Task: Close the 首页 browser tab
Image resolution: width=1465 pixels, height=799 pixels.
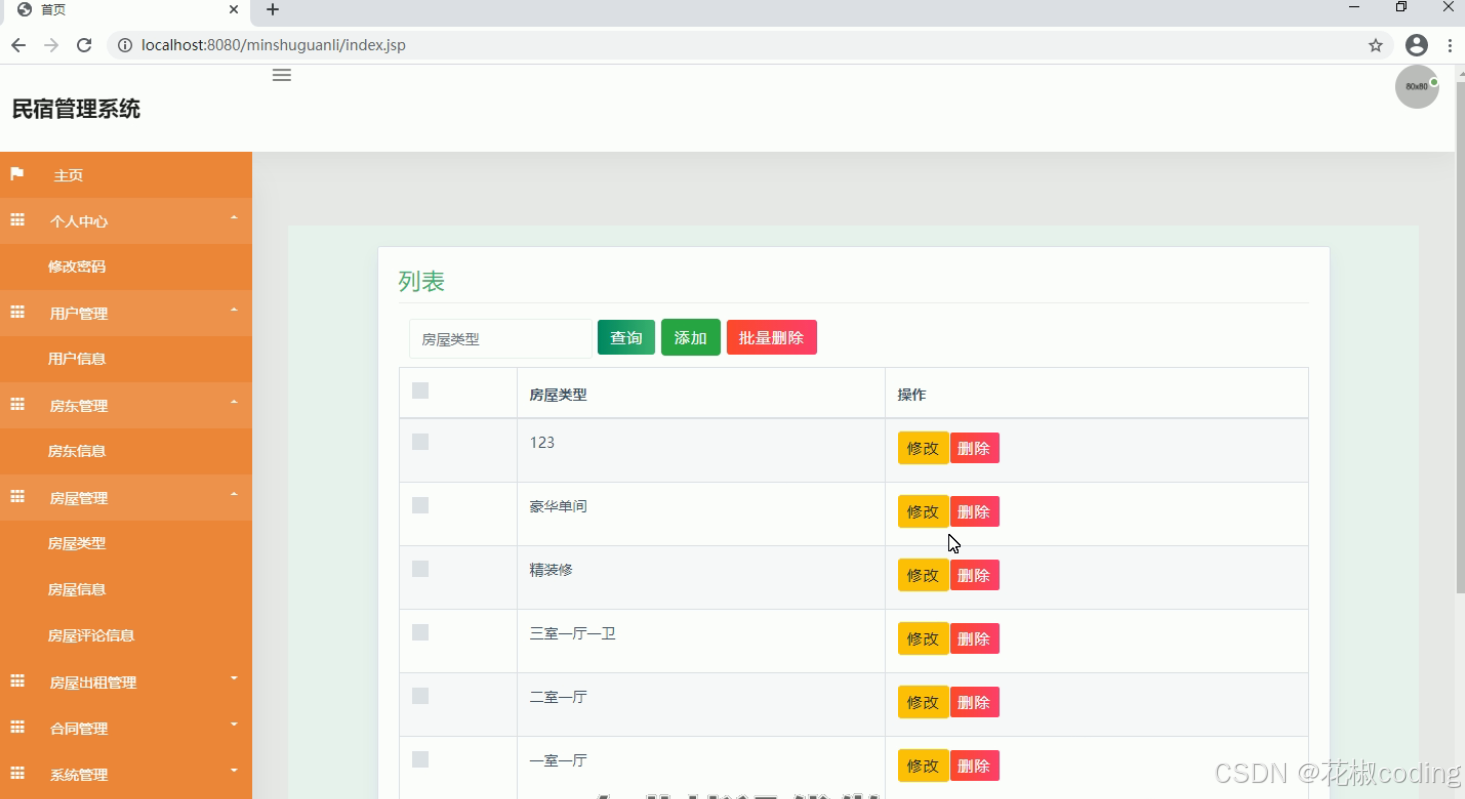Action: 234,10
